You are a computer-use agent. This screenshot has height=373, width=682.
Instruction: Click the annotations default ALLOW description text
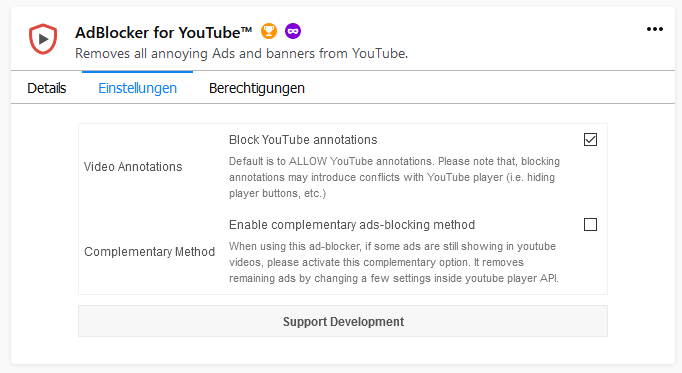(x=394, y=177)
